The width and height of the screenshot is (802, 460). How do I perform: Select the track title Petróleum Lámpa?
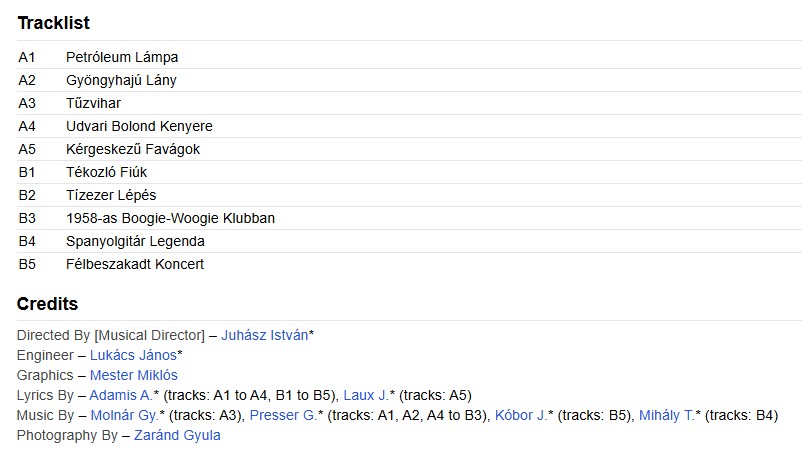pos(122,57)
